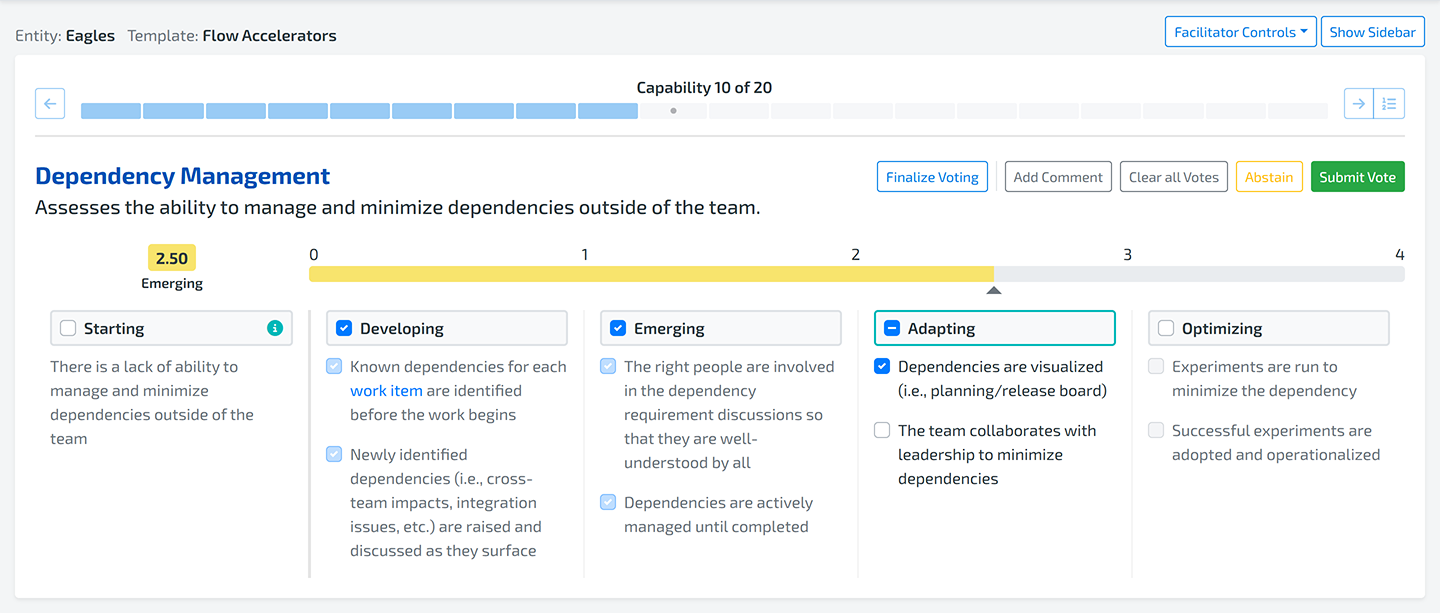This screenshot has height=613, width=1440.
Task: Open the Facilitator Controls dropdown
Action: point(1240,32)
